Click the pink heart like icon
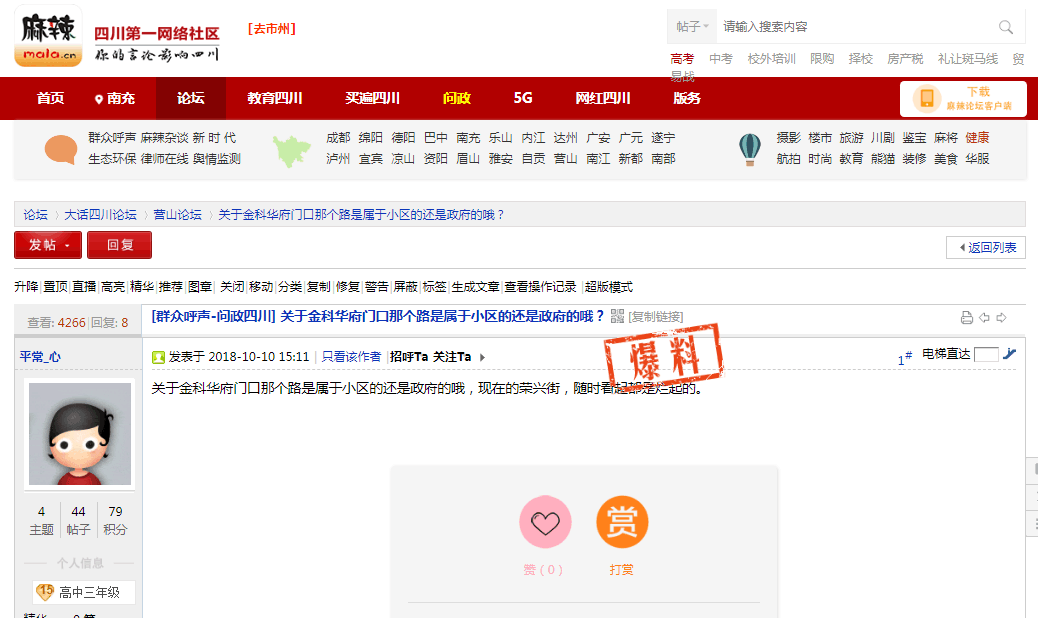Screen dimensions: 1038x618 544,522
